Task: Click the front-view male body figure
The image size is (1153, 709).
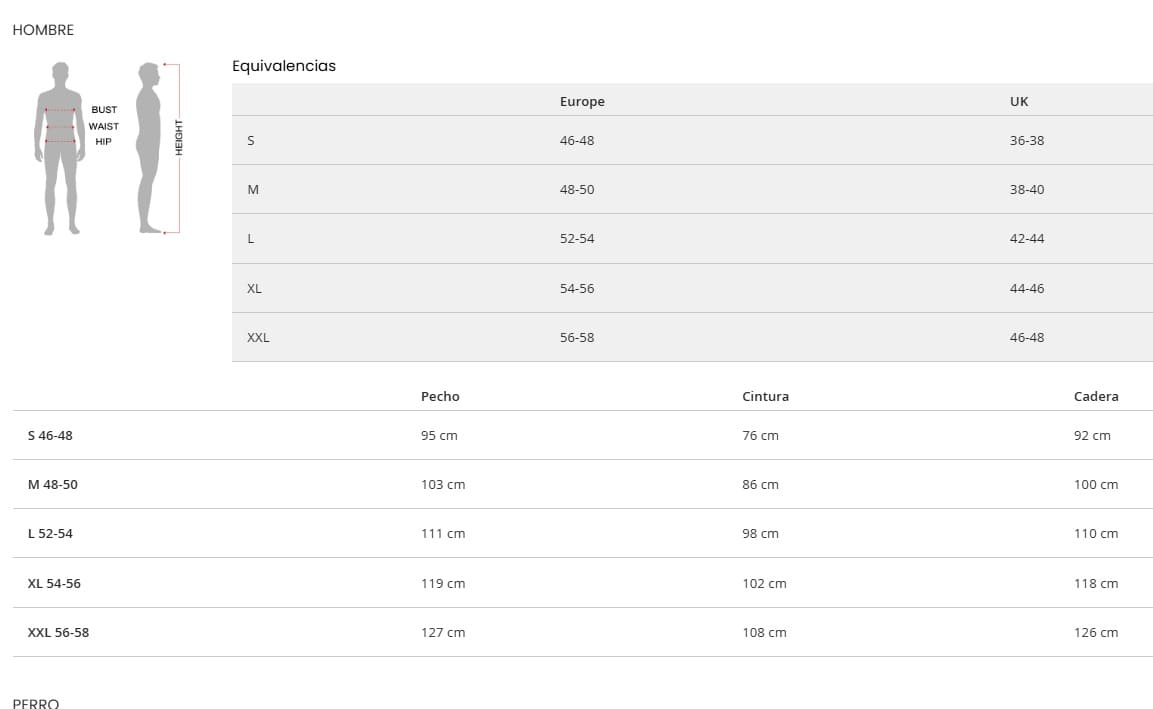Action: [x=60, y=148]
